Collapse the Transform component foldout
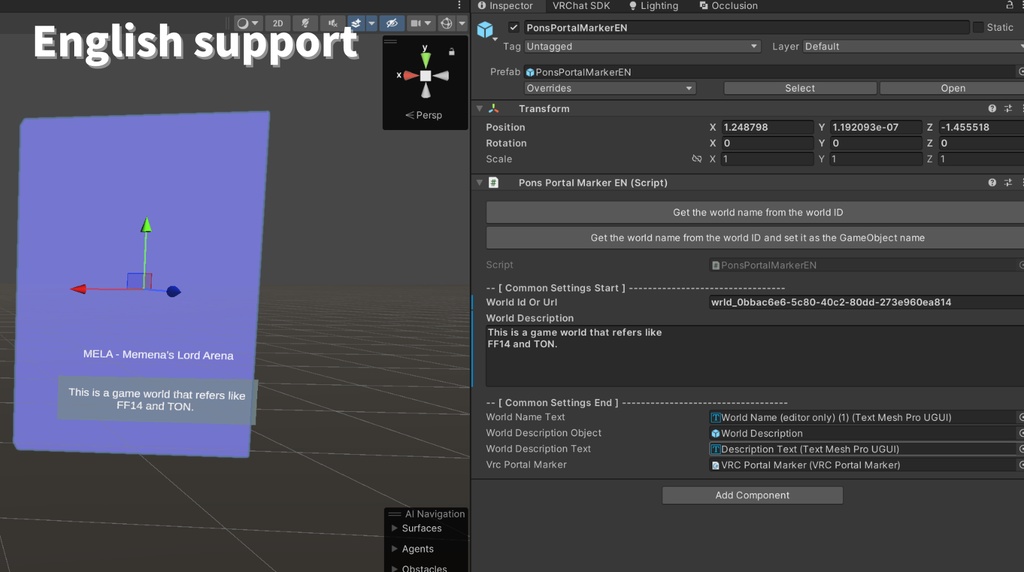The width and height of the screenshot is (1024, 572). pos(479,108)
